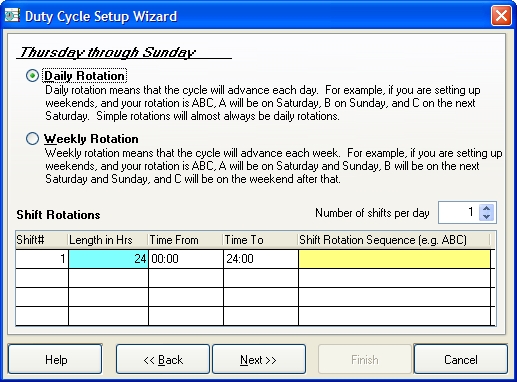This screenshot has height=382, width=517.
Task: Click the Time From column header
Action: pyautogui.click(x=186, y=240)
